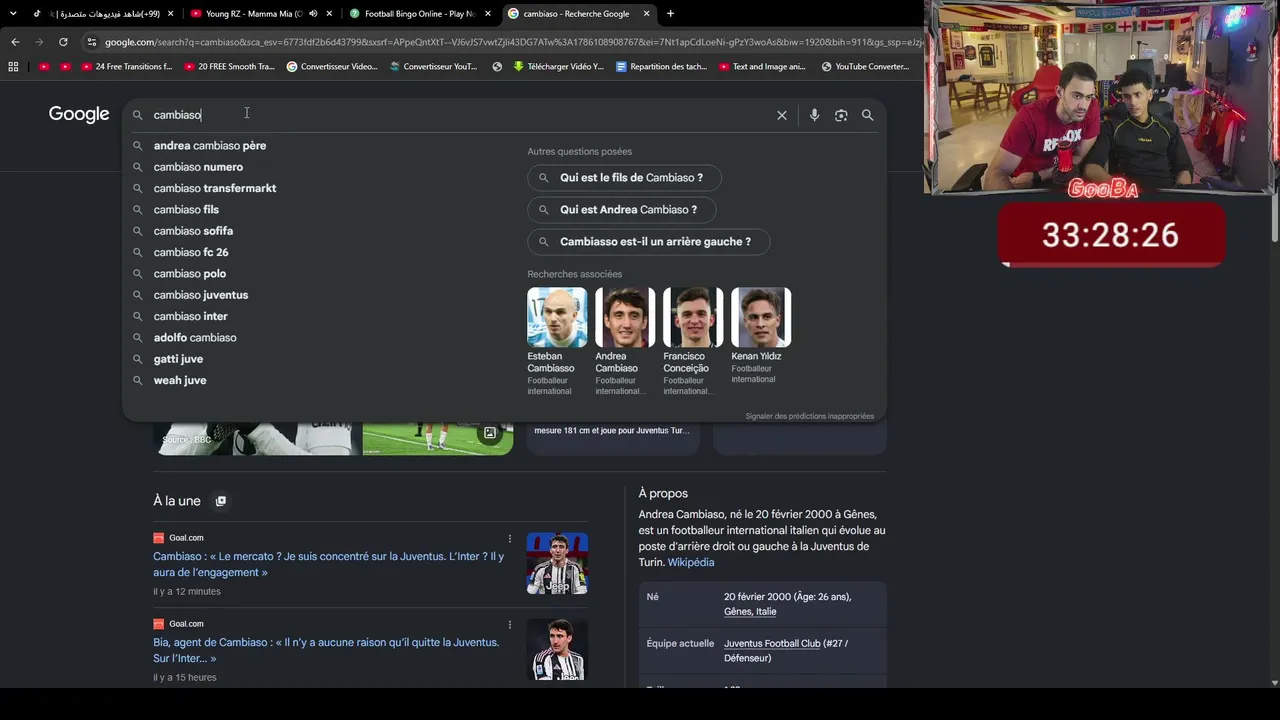The height and width of the screenshot is (720, 1280).
Task: Open the Andrea Cambiaso related search
Action: 625,342
